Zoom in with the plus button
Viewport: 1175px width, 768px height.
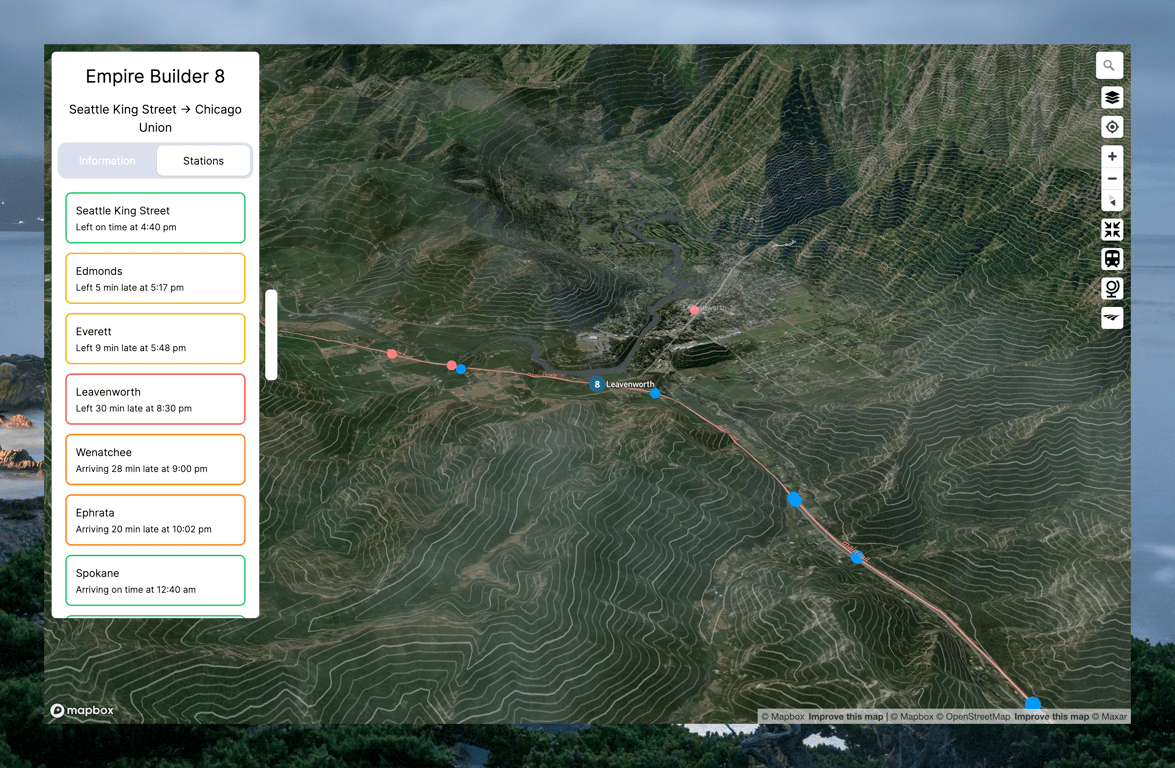(x=1112, y=157)
